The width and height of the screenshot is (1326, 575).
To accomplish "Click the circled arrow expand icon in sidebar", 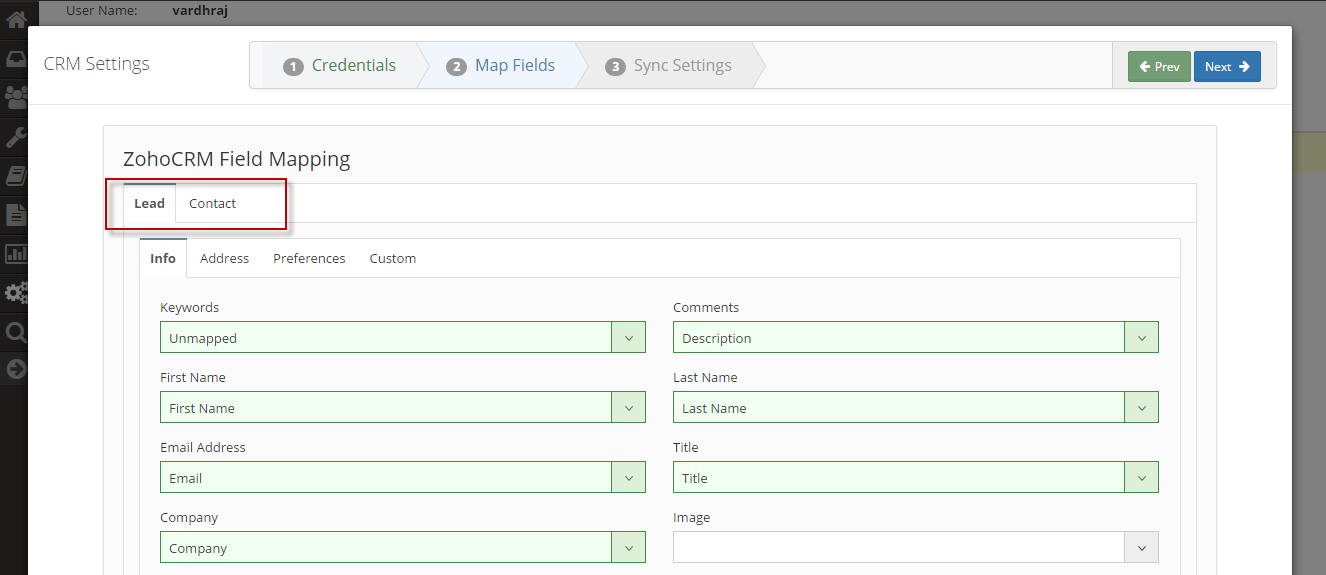I will pyautogui.click(x=16, y=369).
